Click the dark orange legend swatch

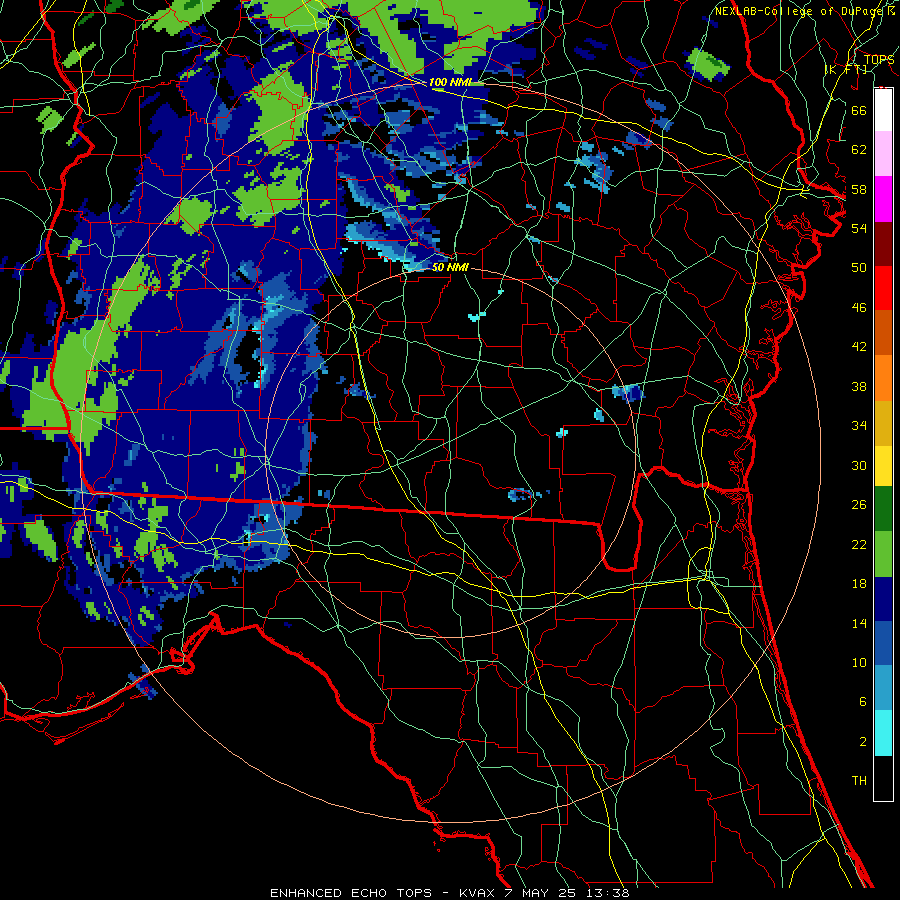click(x=883, y=332)
